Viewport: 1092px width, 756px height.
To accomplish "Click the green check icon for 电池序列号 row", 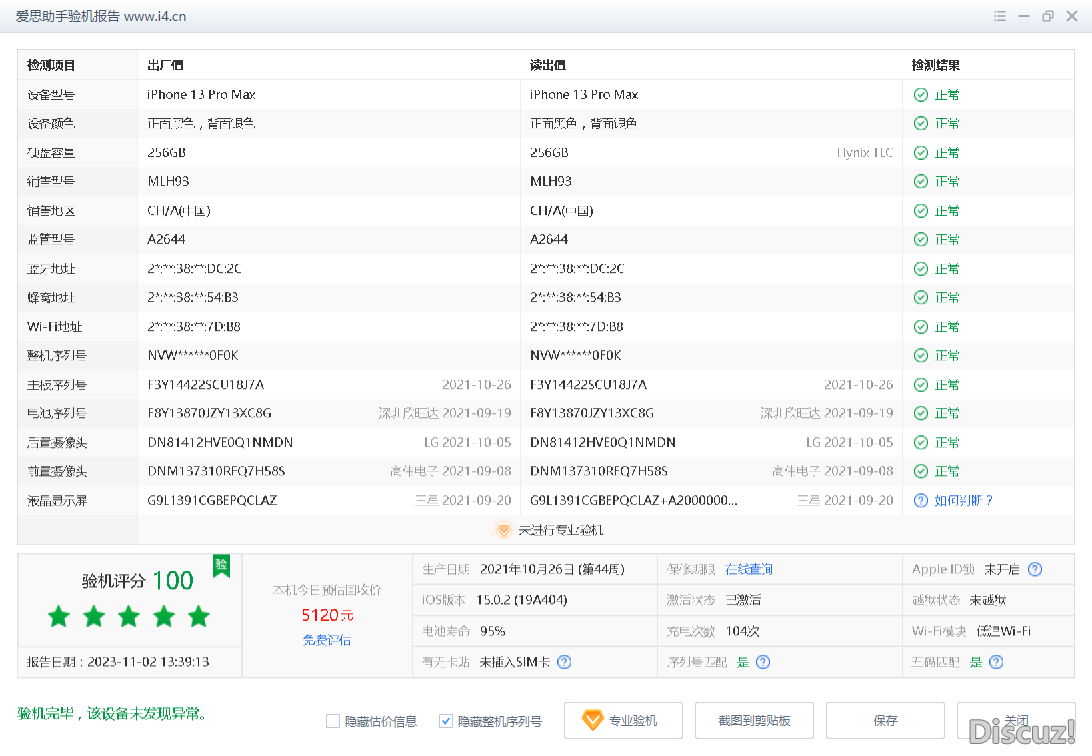I will [921, 413].
